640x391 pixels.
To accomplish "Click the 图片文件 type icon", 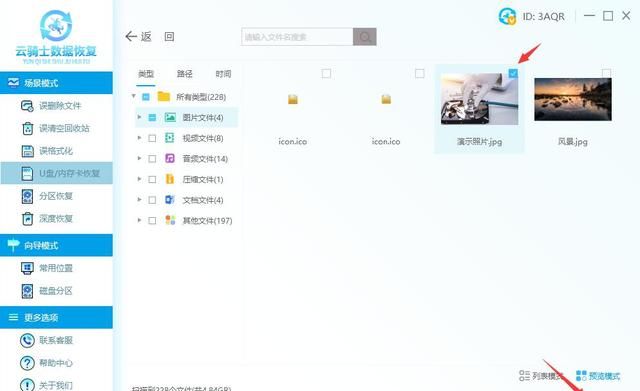I will coord(170,118).
